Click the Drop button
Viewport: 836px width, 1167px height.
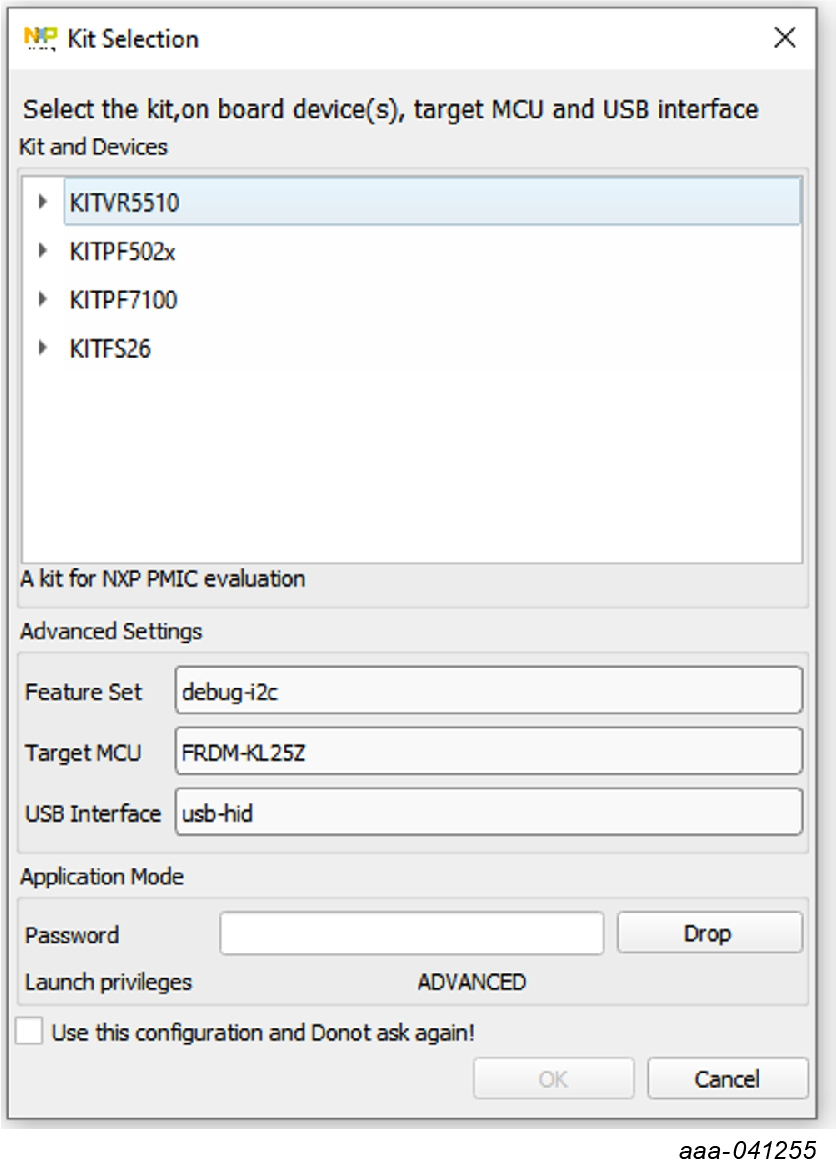point(710,933)
